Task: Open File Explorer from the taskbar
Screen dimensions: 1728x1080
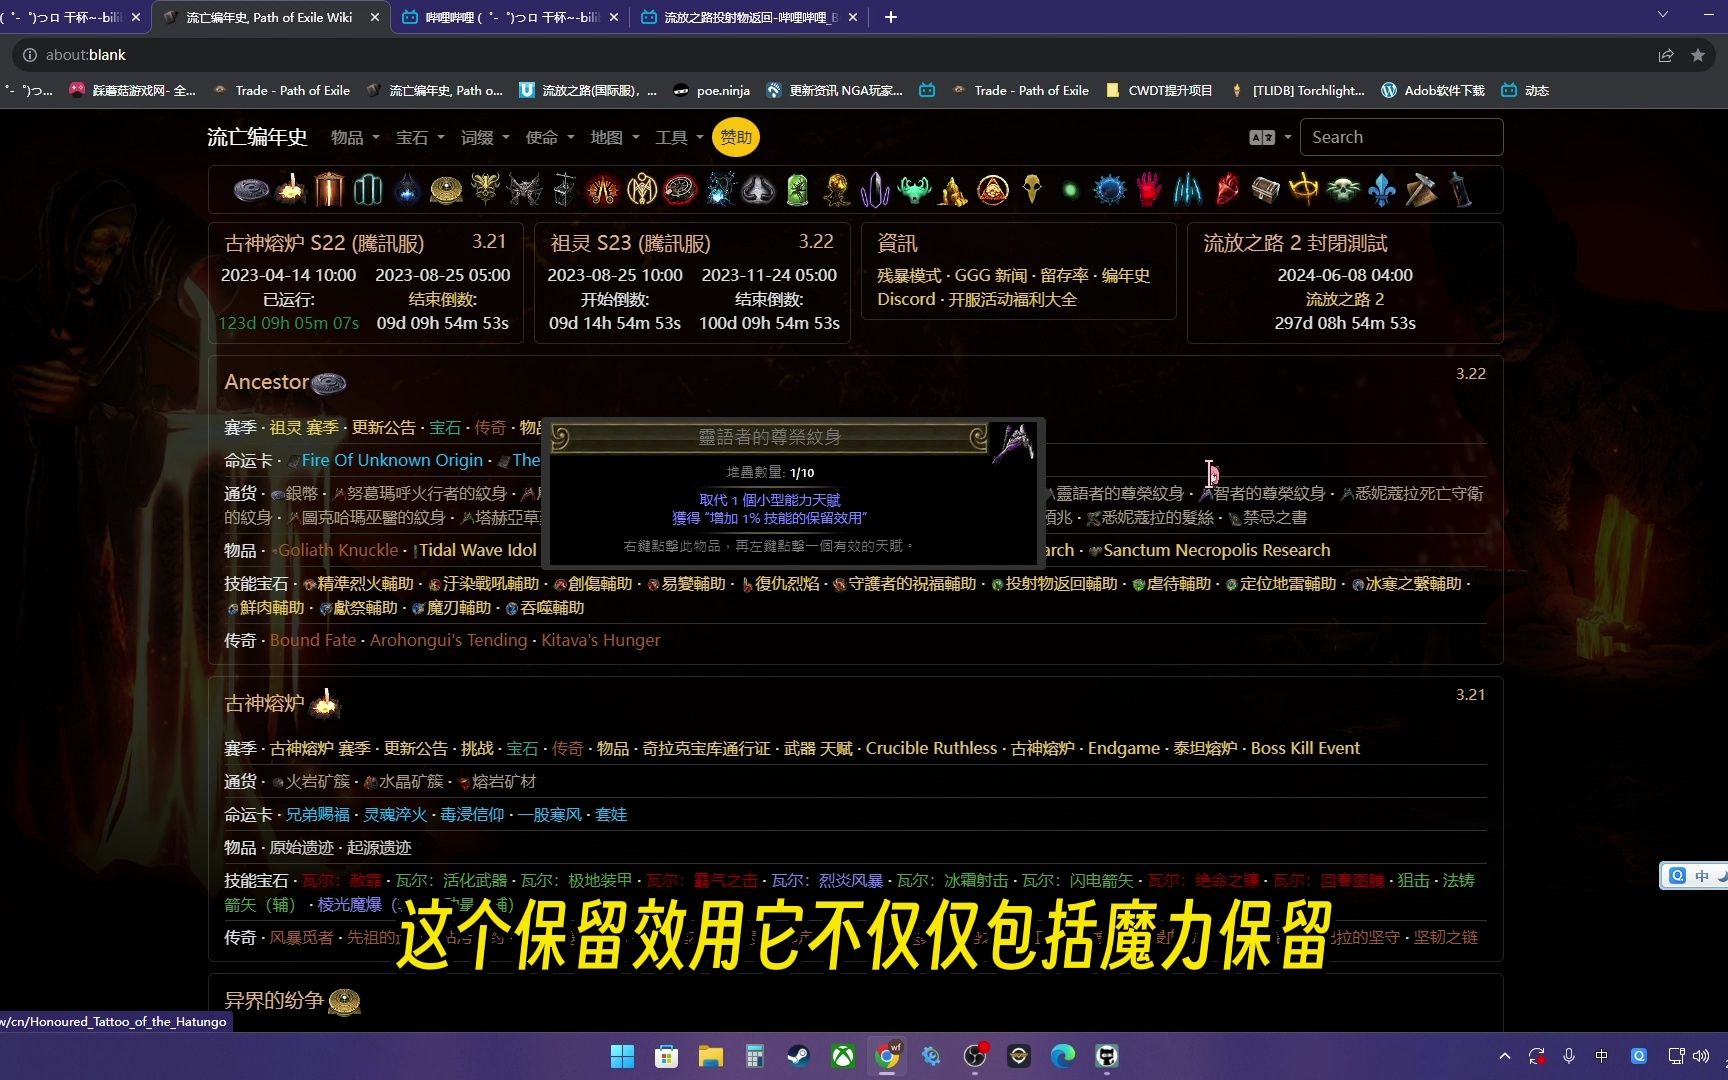Action: [710, 1056]
